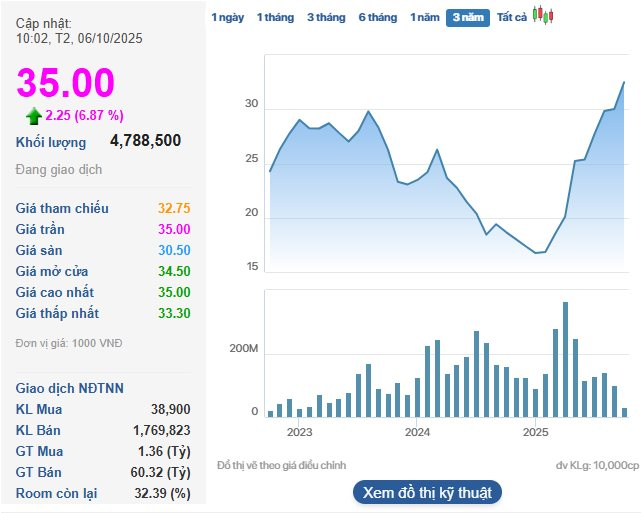644x513 pixels.
Task: Click the large 35.00 current price
Action: coord(65,83)
